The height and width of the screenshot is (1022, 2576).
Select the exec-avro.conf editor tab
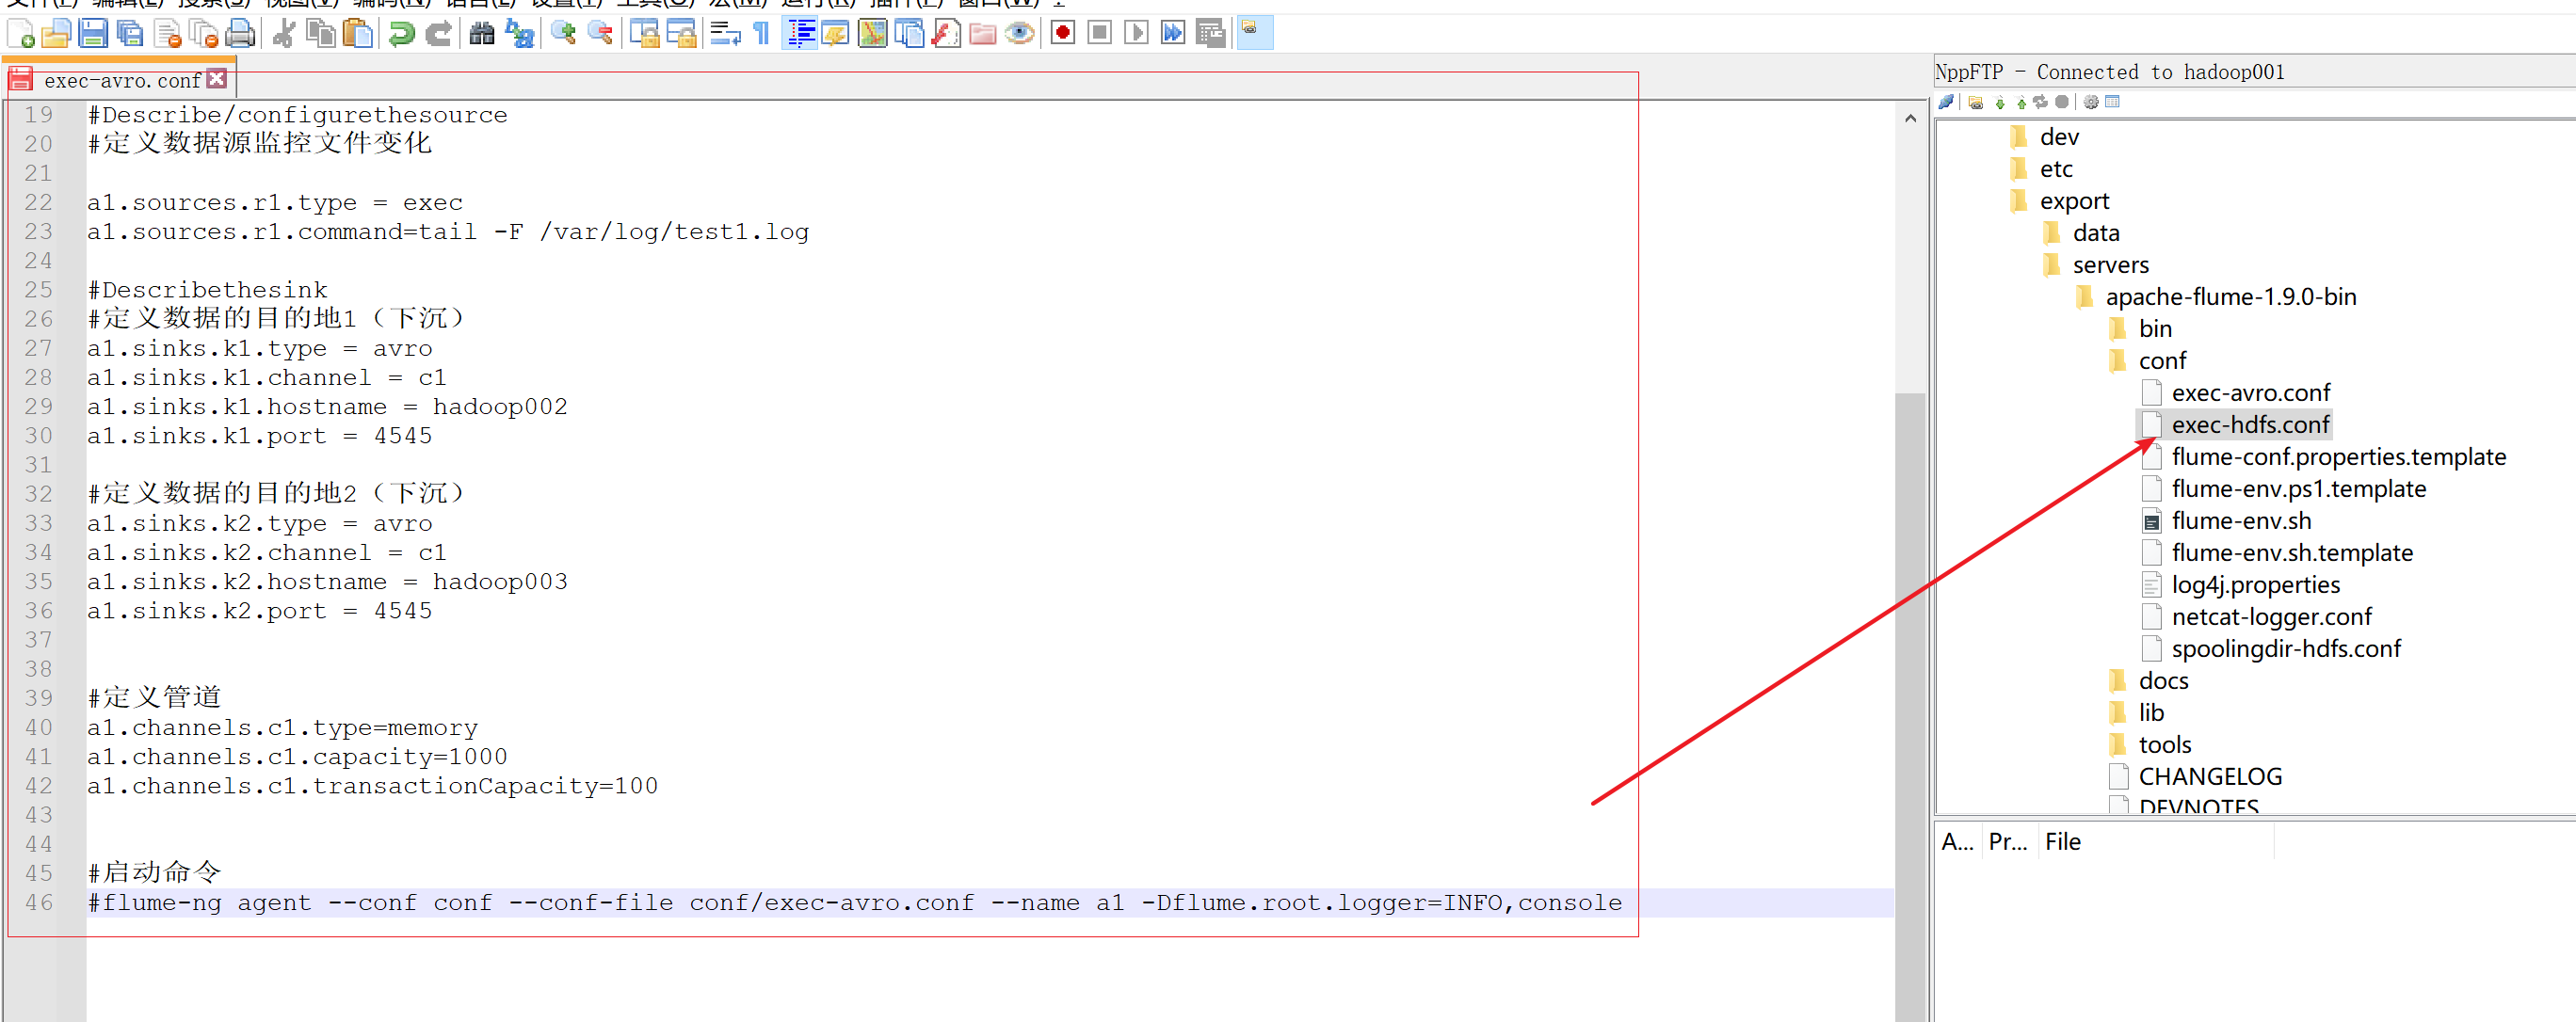[x=122, y=81]
